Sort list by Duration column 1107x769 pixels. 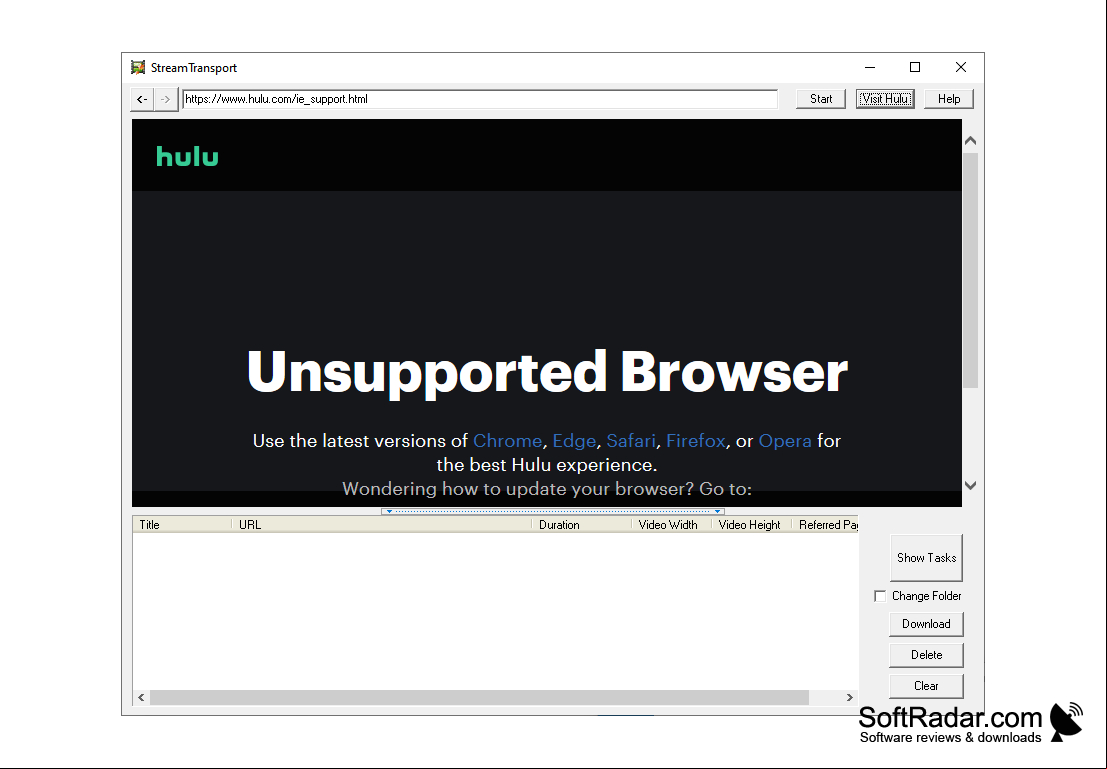pyautogui.click(x=582, y=525)
